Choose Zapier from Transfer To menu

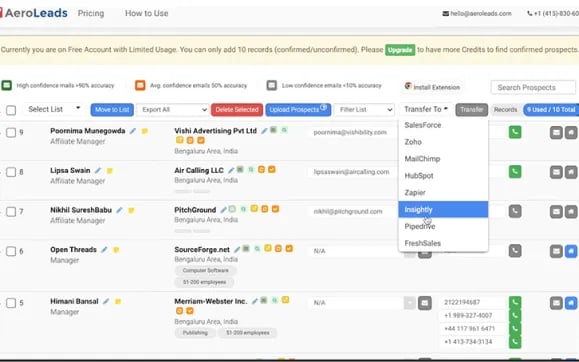click(443, 192)
